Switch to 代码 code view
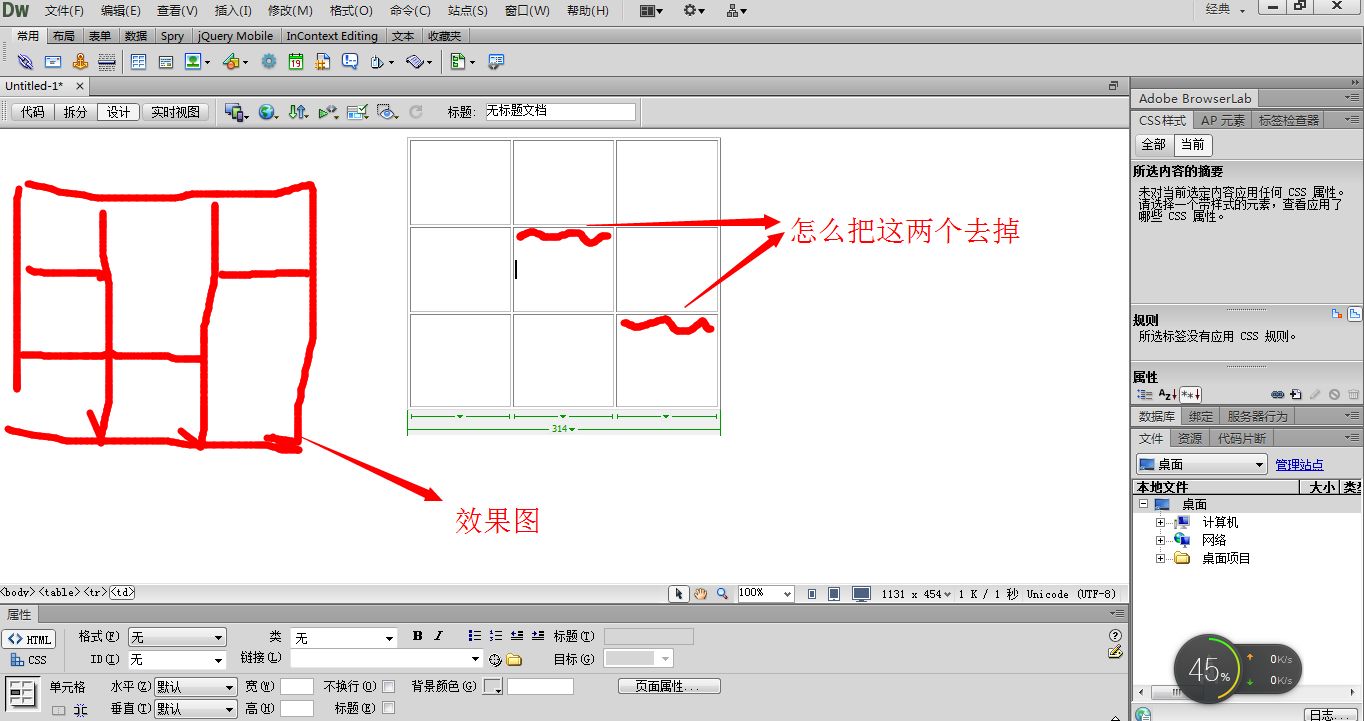The height and width of the screenshot is (721, 1364). pyautogui.click(x=32, y=112)
